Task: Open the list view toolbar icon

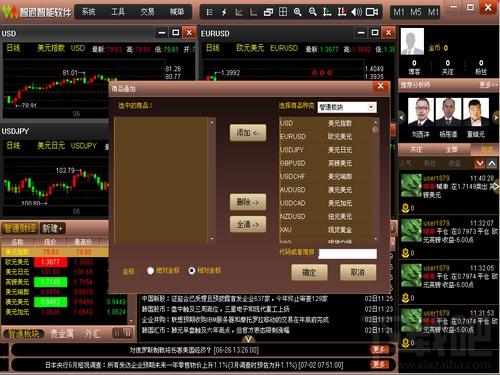Action: [x=209, y=12]
